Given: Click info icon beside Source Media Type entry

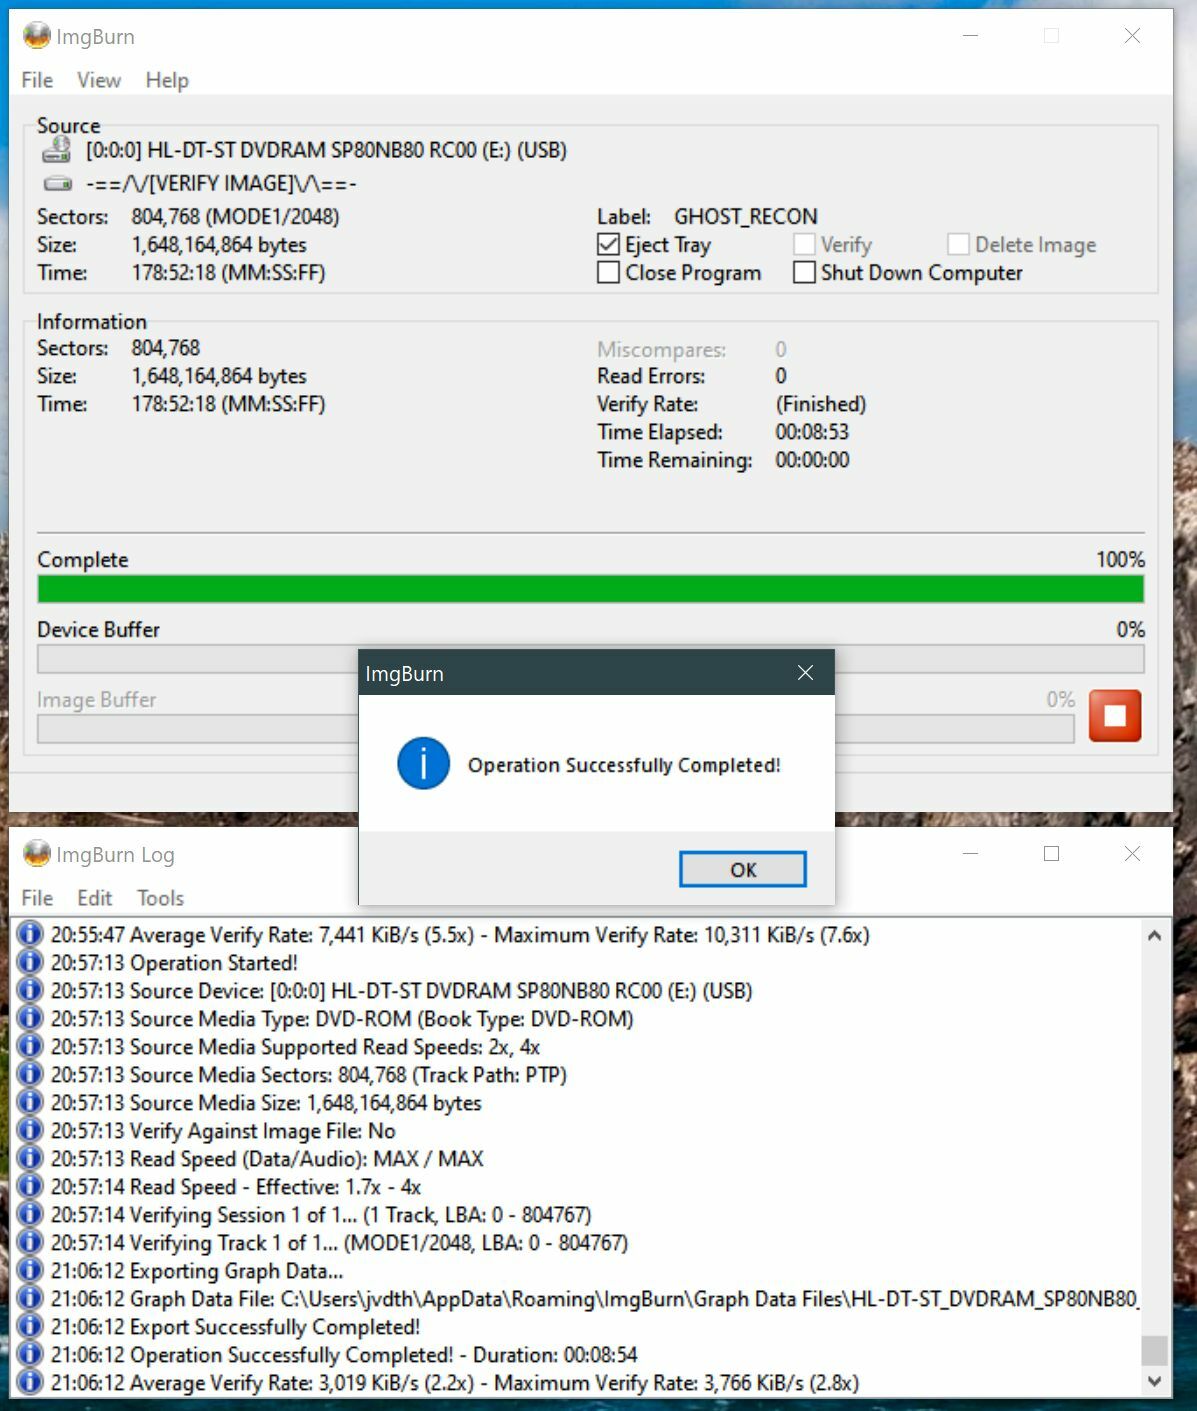Looking at the screenshot, I should point(30,1018).
